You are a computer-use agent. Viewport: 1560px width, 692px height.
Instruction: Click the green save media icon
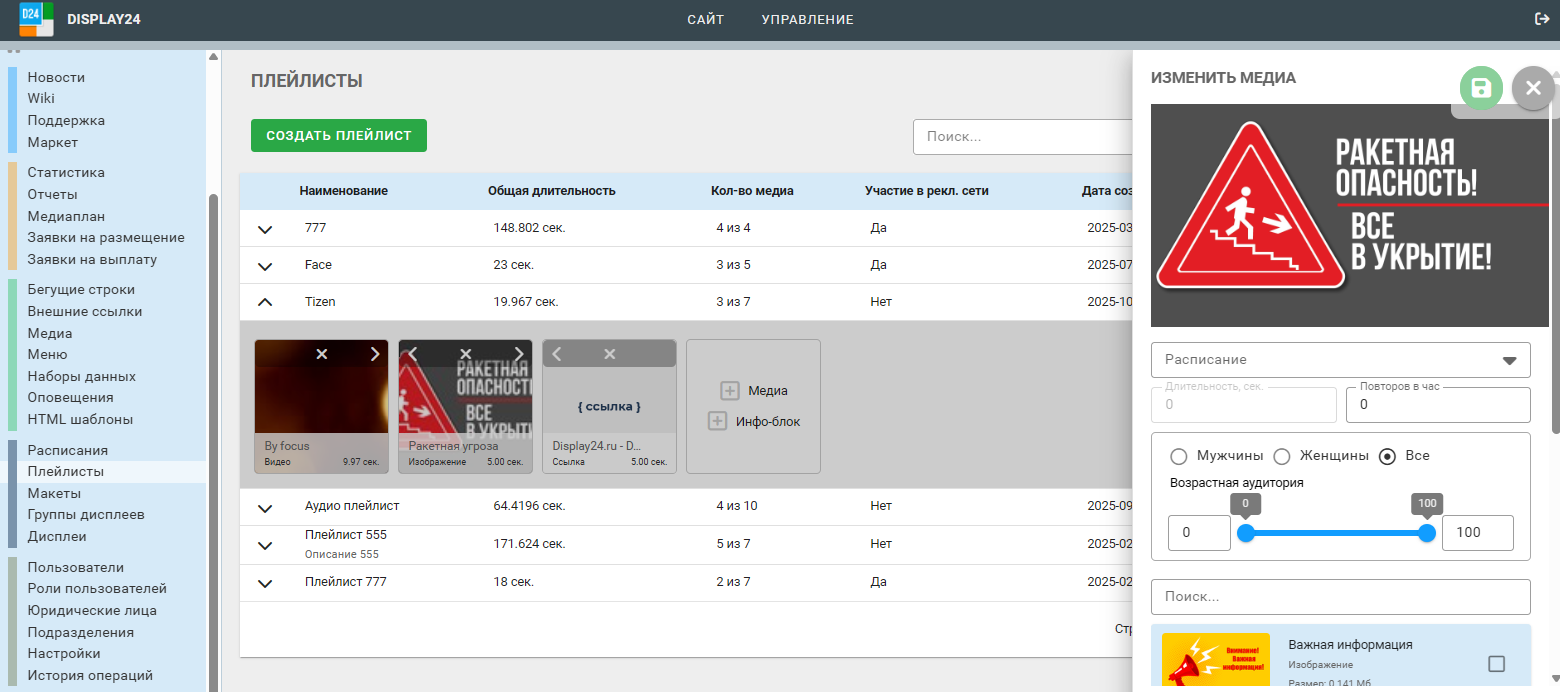pos(1481,88)
